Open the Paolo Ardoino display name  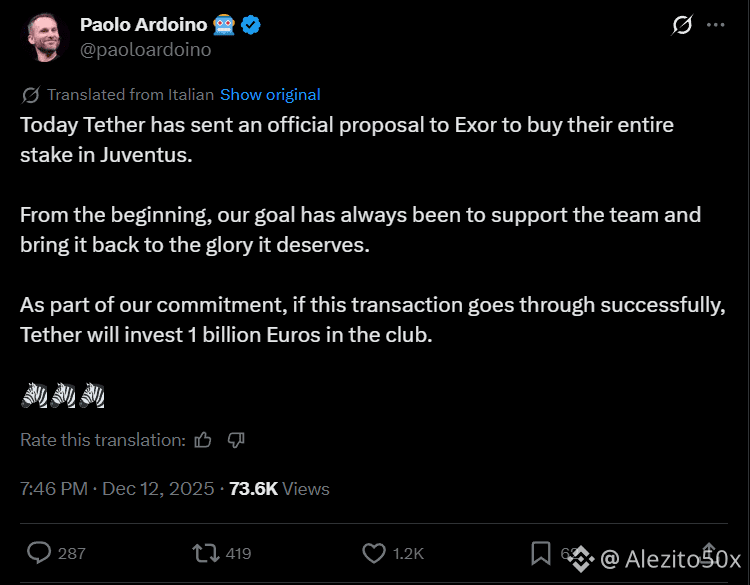pyautogui.click(x=143, y=24)
